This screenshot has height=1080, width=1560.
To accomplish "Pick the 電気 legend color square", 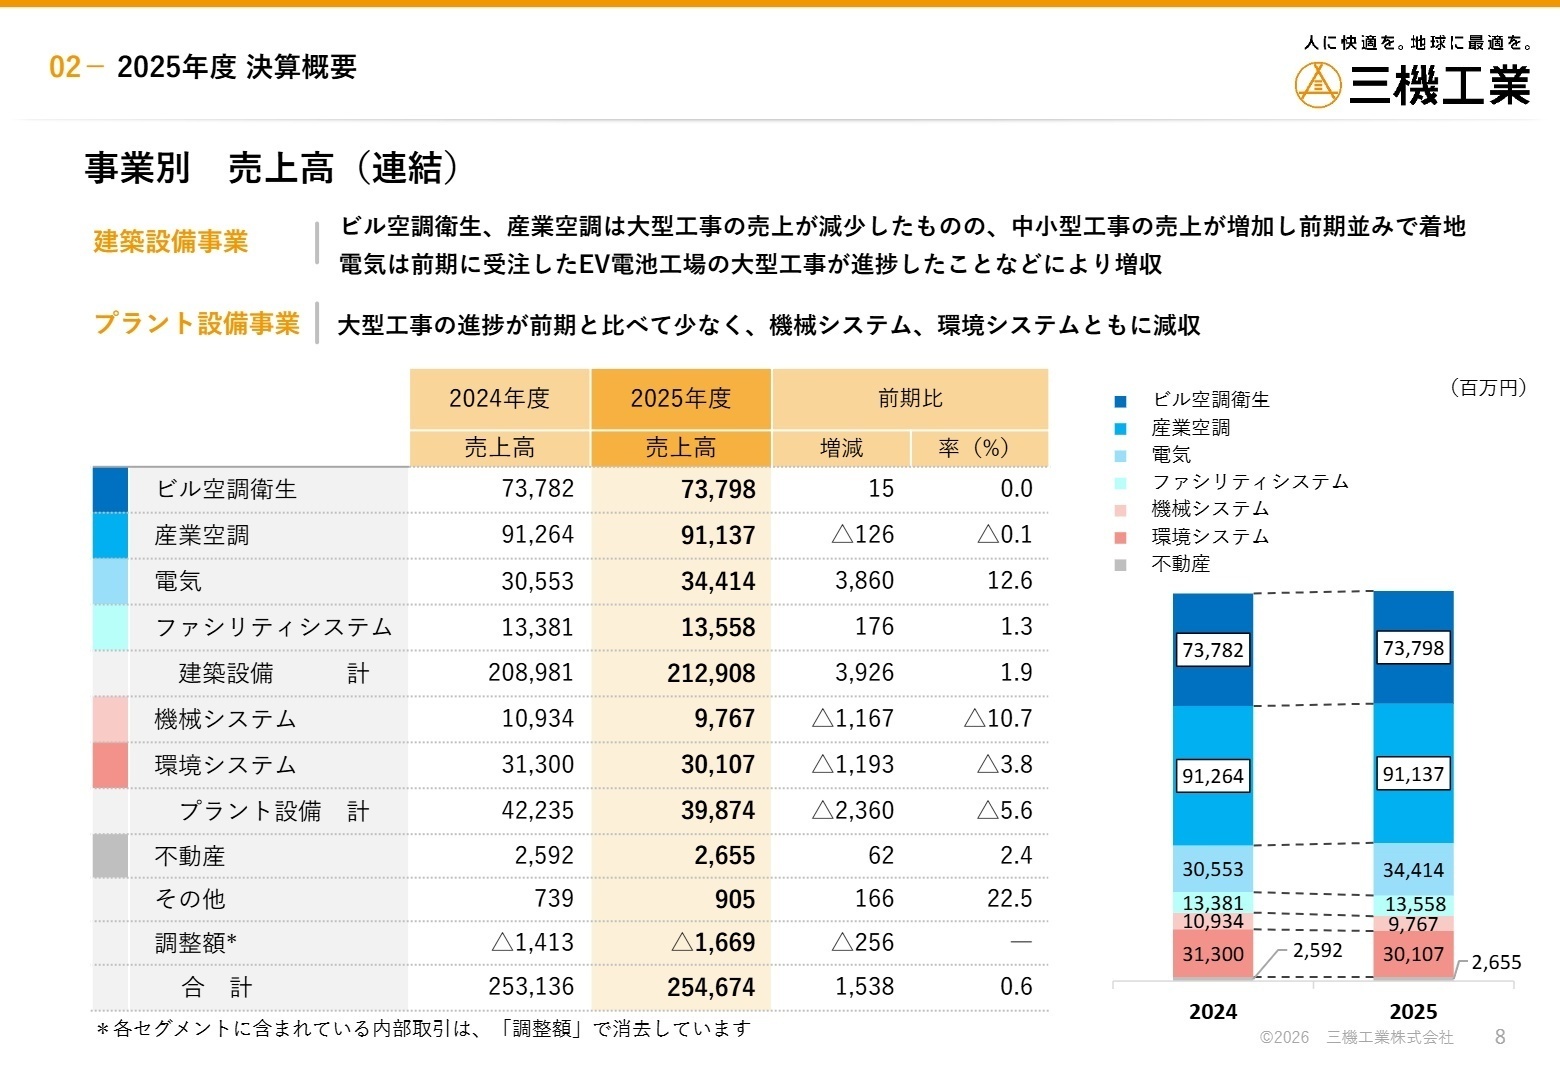I will tap(1120, 456).
